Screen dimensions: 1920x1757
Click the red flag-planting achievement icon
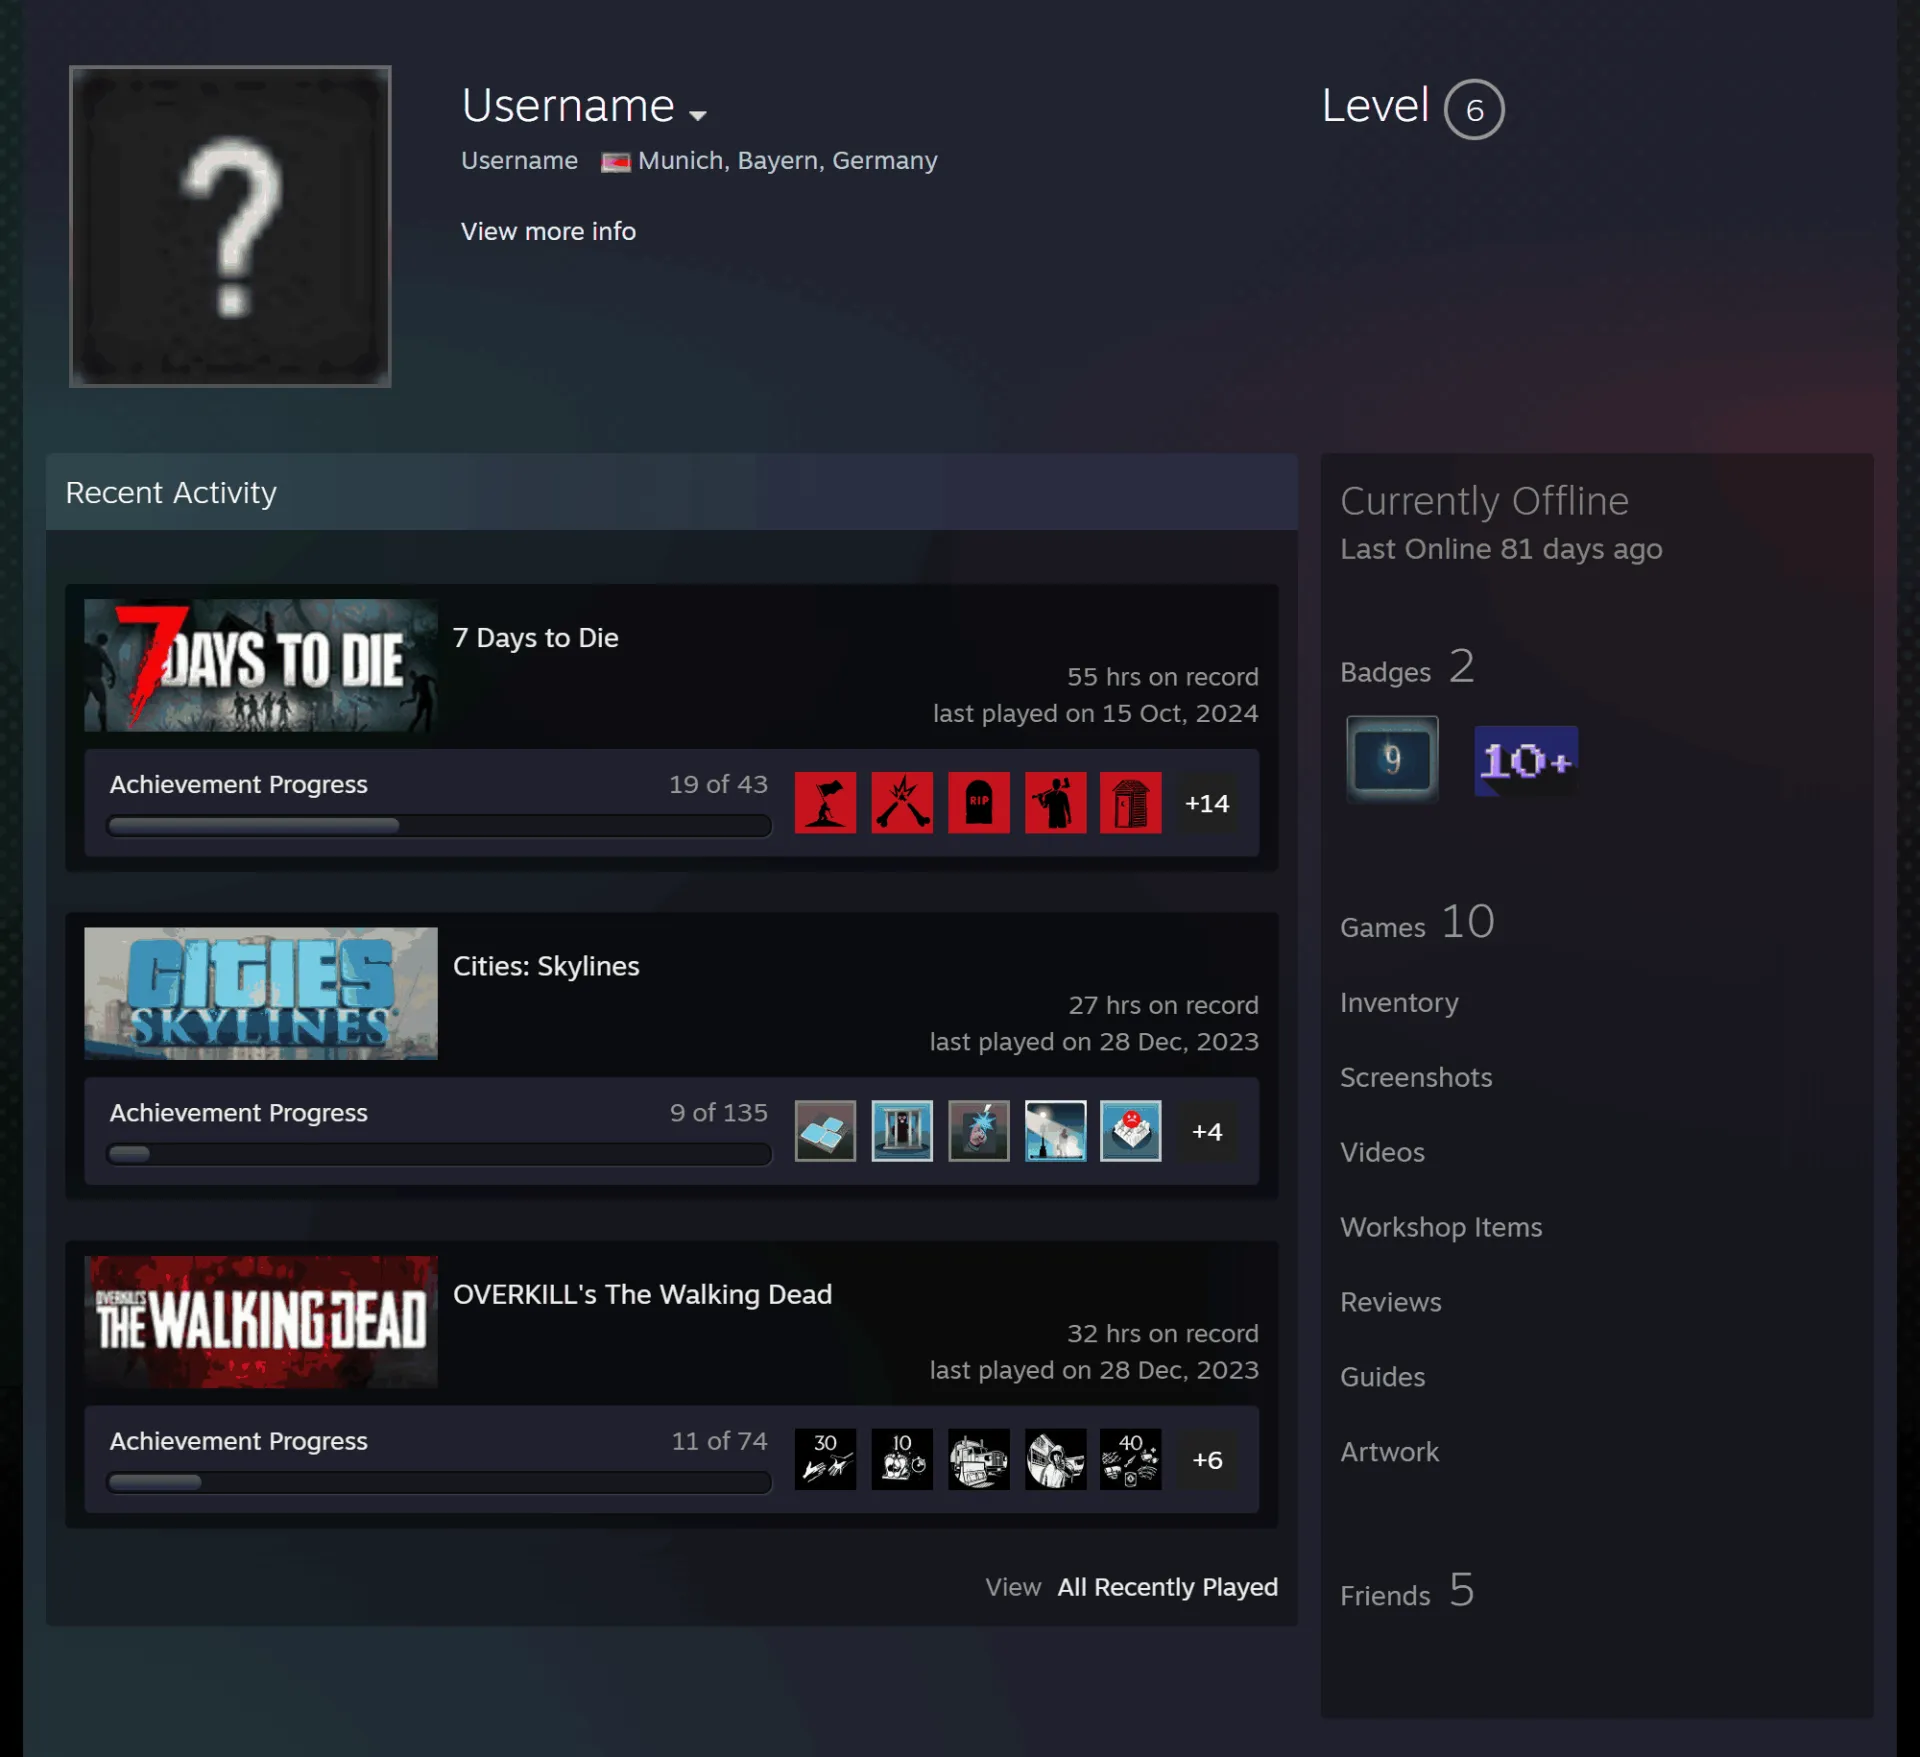click(x=825, y=802)
